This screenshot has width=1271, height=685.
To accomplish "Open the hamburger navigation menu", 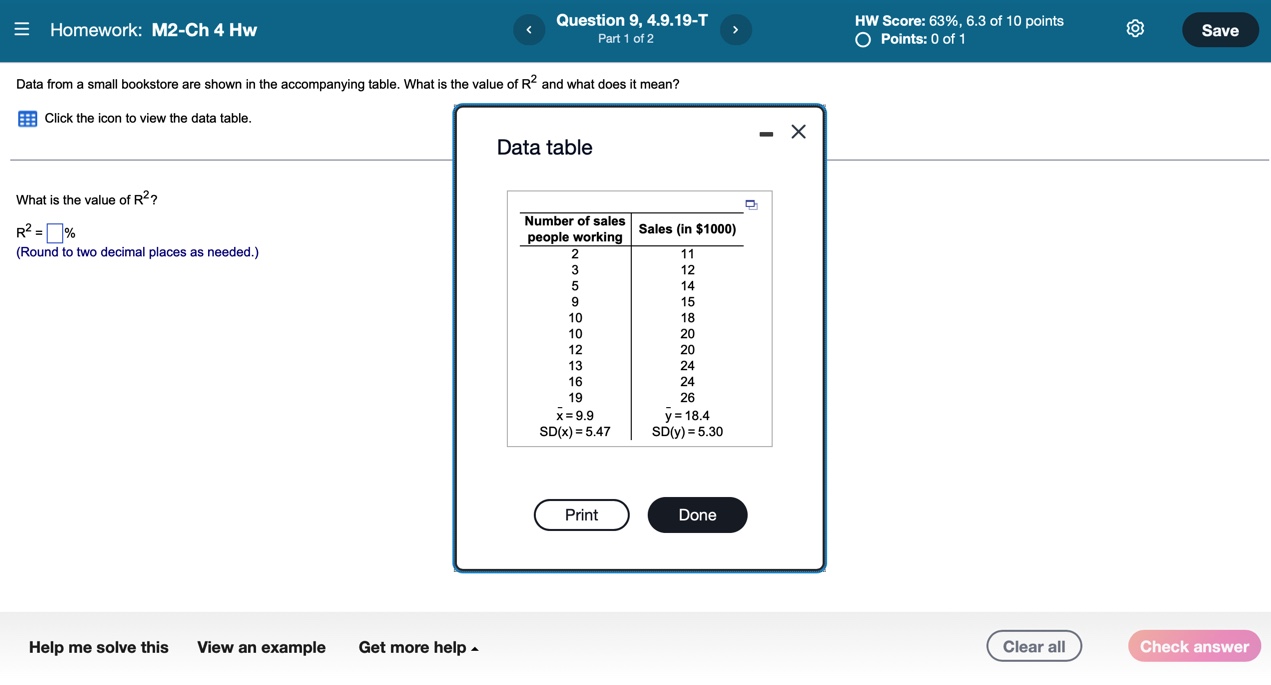I will (x=22, y=30).
